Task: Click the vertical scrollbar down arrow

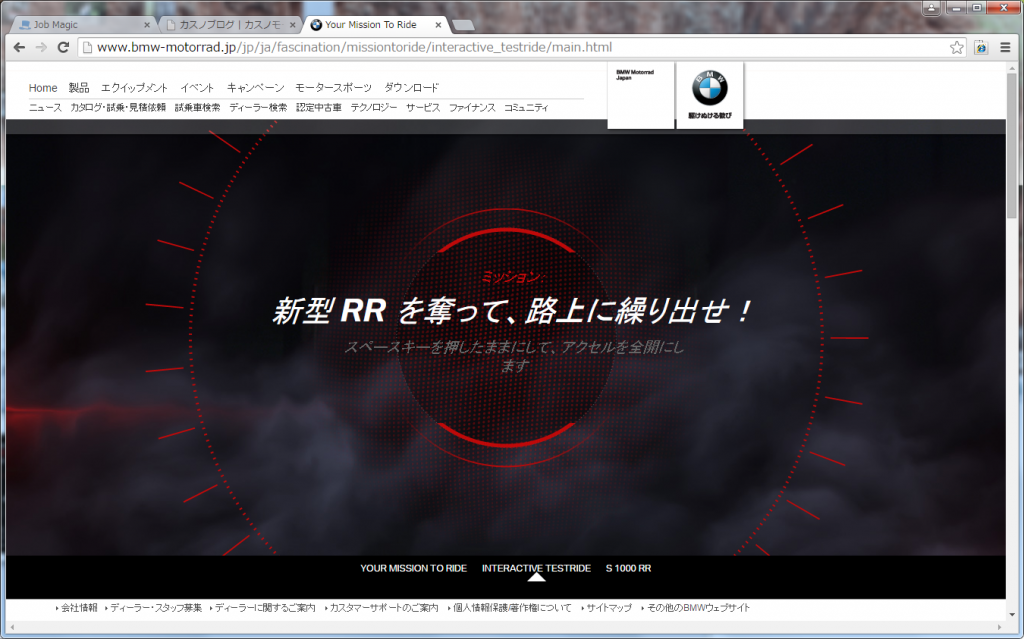Action: [x=1012, y=615]
